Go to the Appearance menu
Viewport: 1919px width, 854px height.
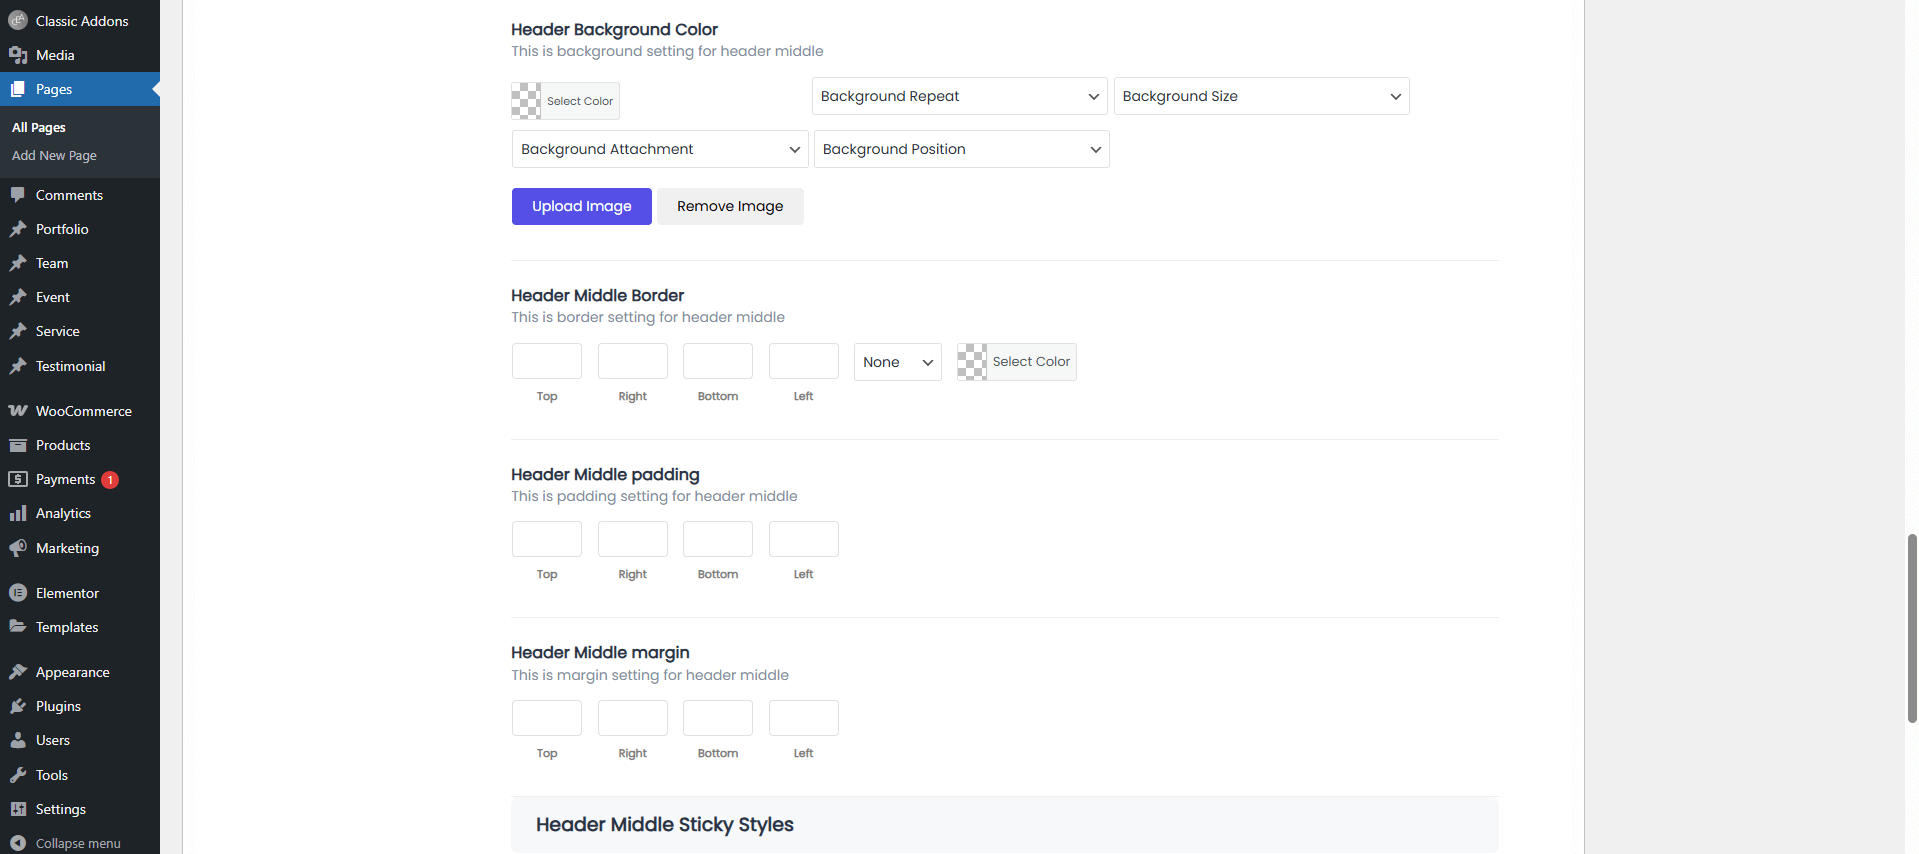(x=72, y=672)
